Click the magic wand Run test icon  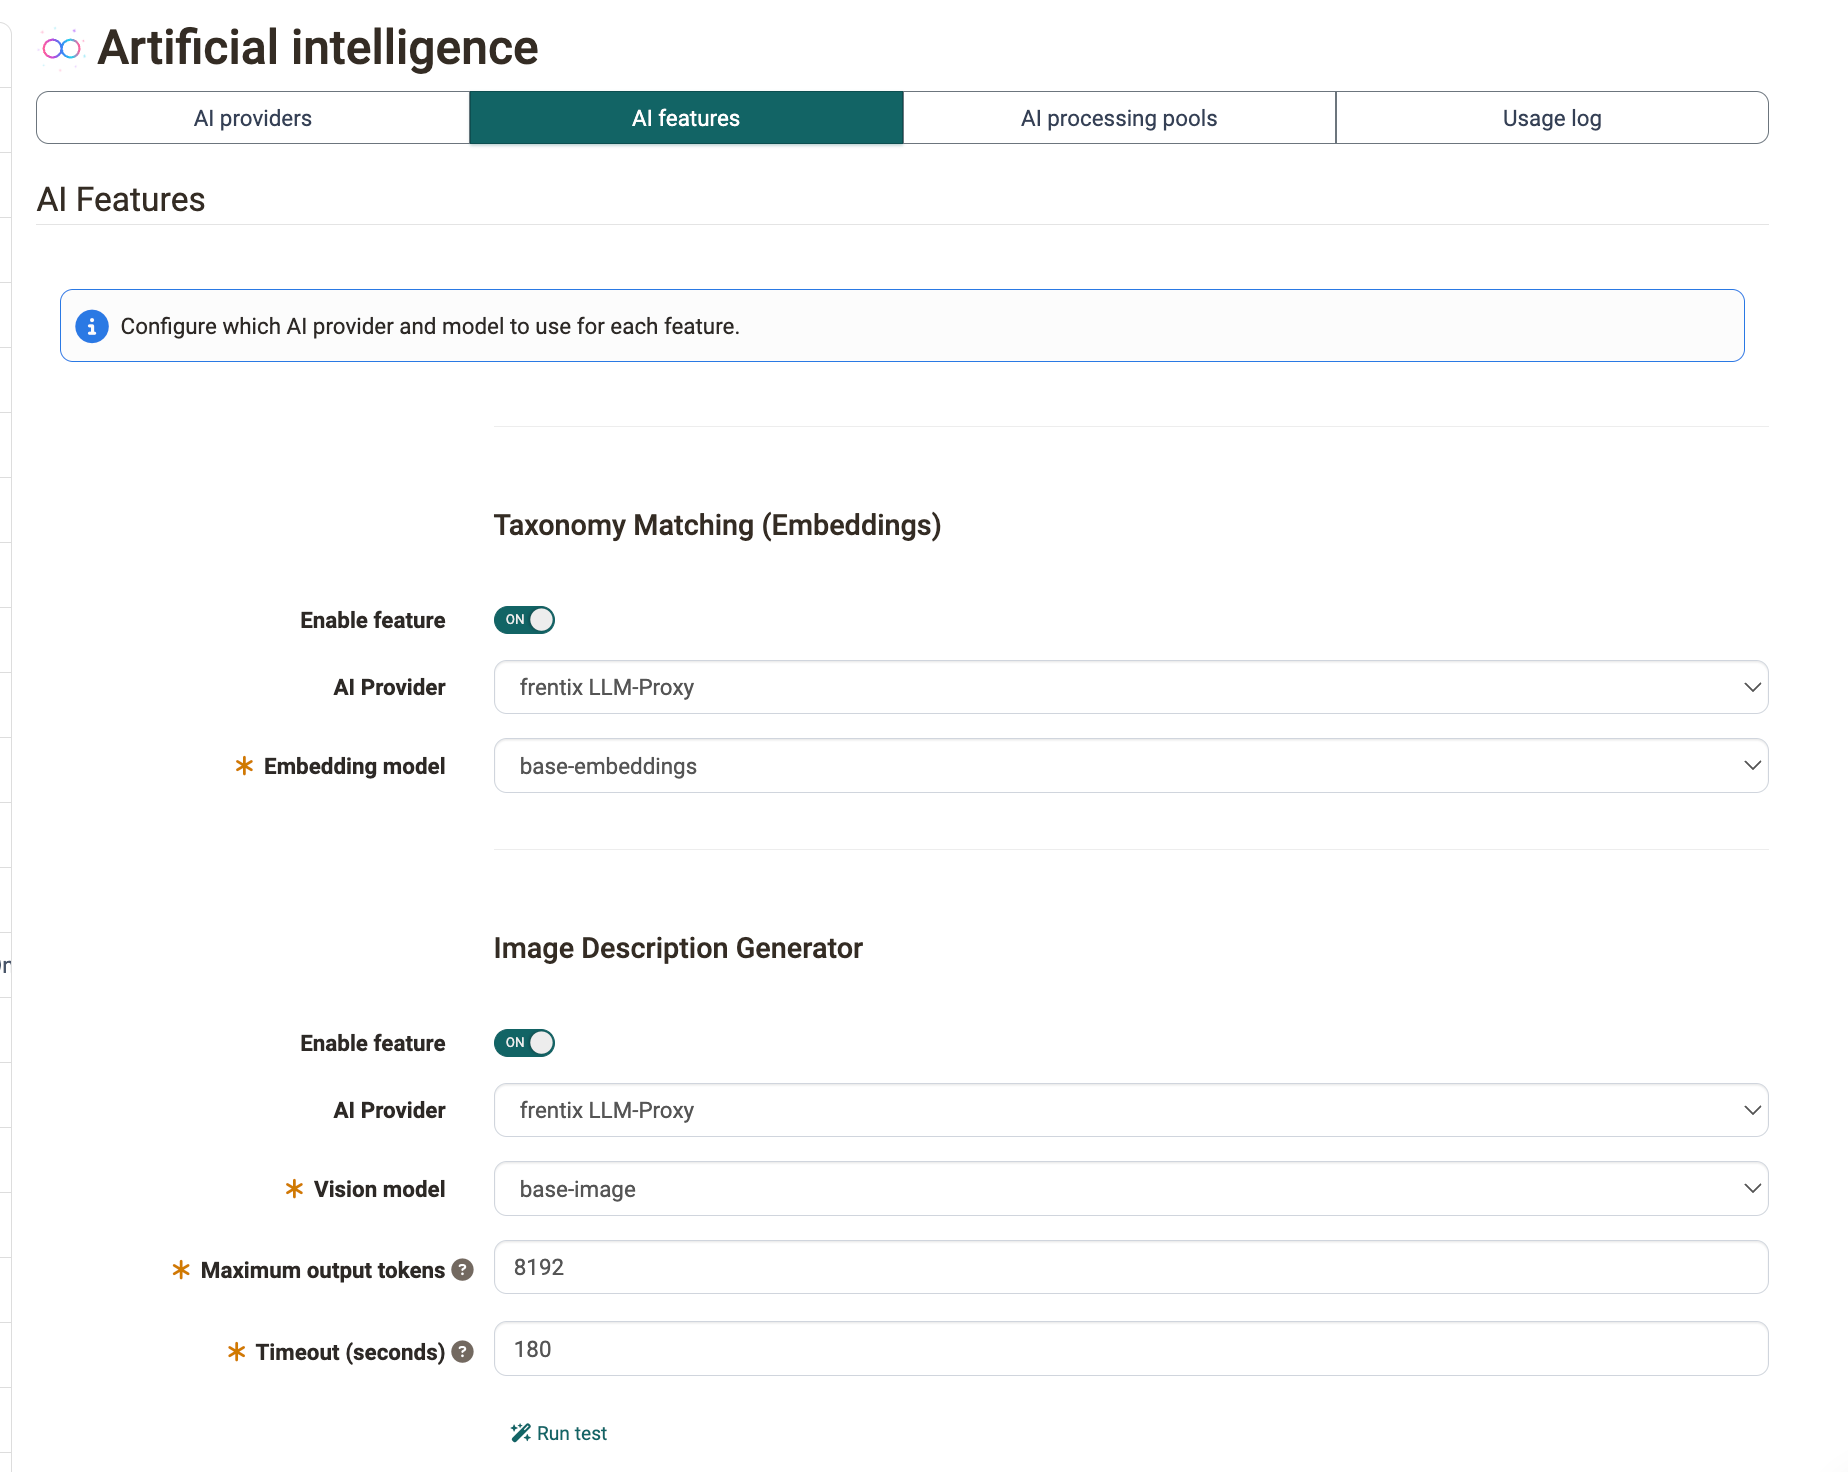point(521,1433)
